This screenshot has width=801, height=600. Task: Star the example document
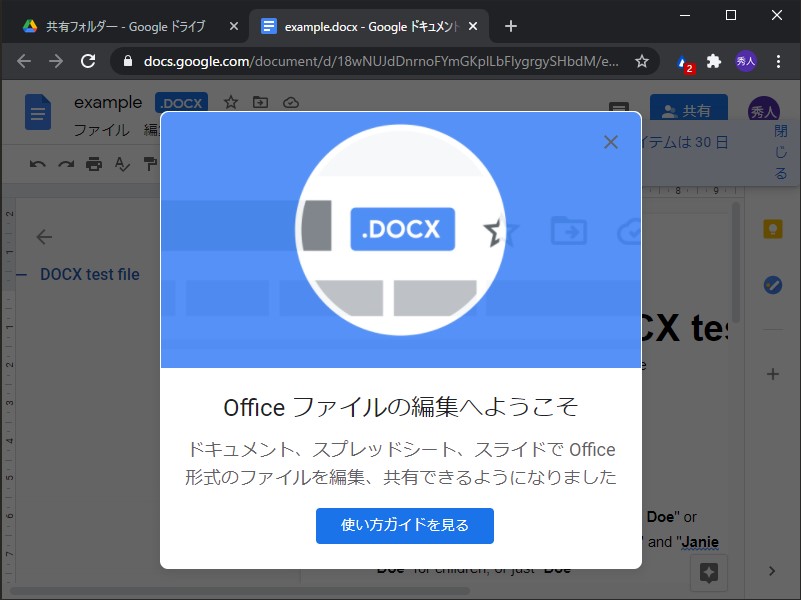click(231, 103)
